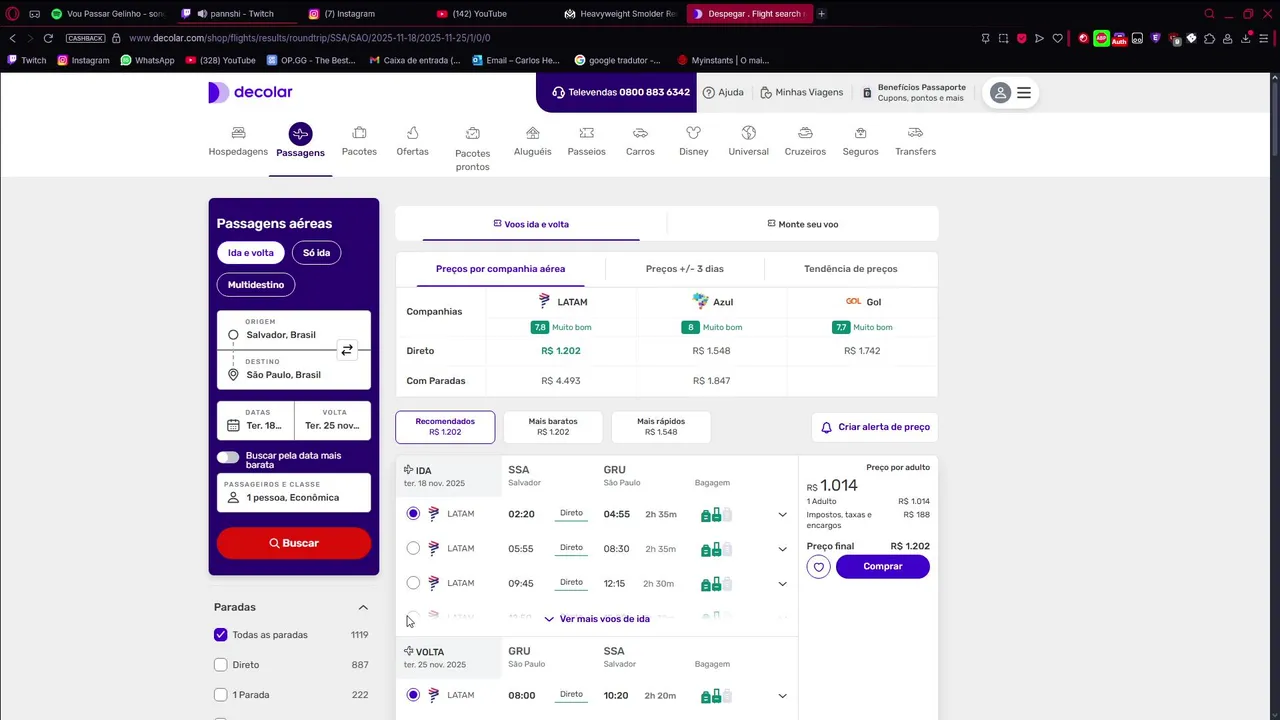Sort by Mais baratos R$ 1.202

point(553,427)
